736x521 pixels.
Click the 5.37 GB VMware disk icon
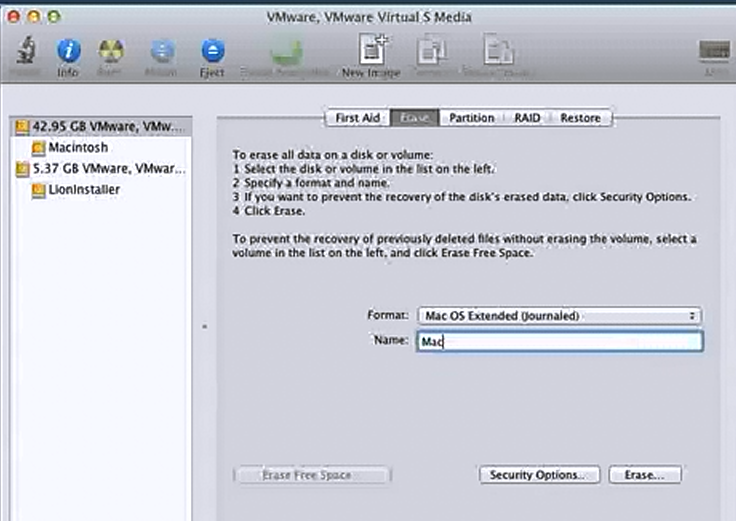coord(22,169)
